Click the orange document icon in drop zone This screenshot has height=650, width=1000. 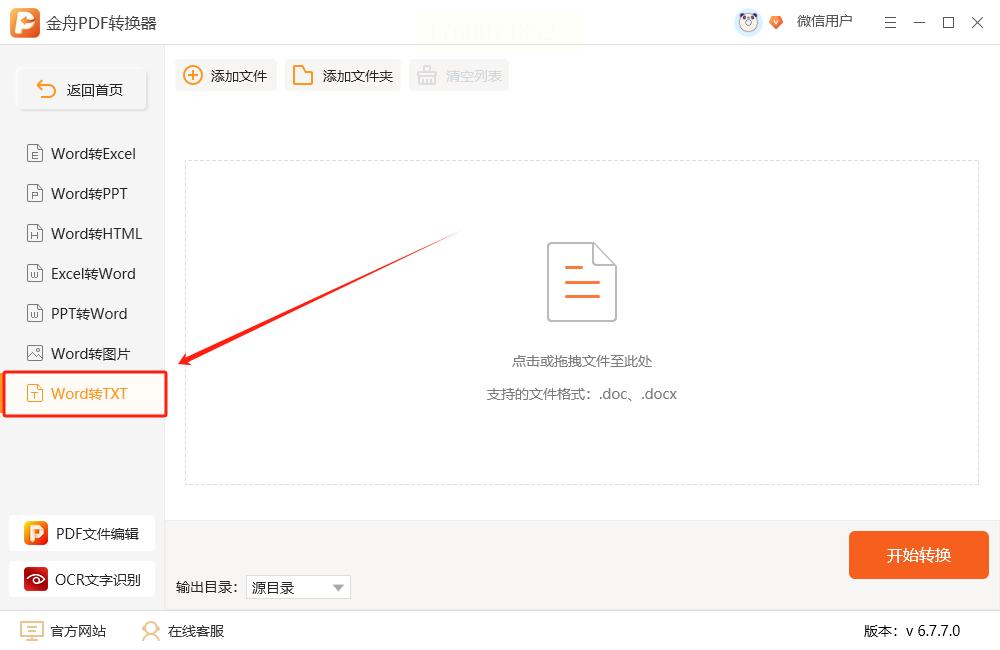582,281
